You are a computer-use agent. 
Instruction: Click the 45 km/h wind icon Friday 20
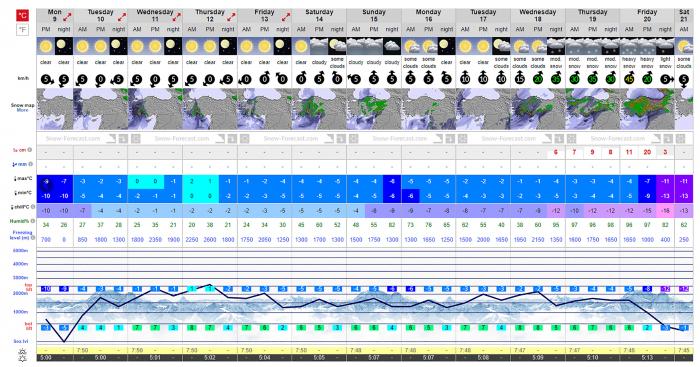point(629,79)
